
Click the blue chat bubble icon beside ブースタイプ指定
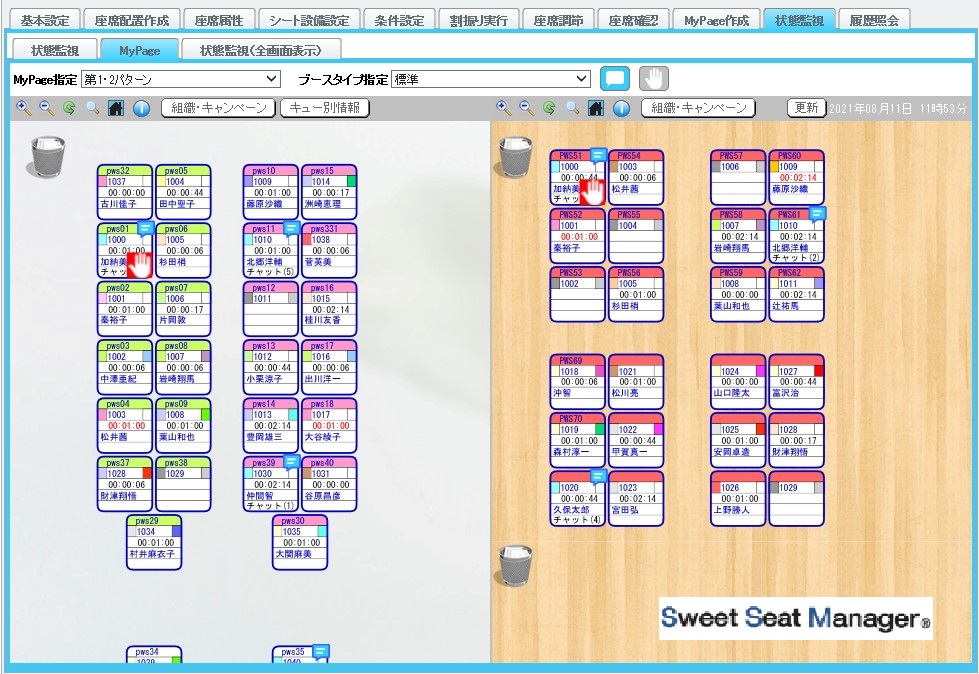(616, 77)
